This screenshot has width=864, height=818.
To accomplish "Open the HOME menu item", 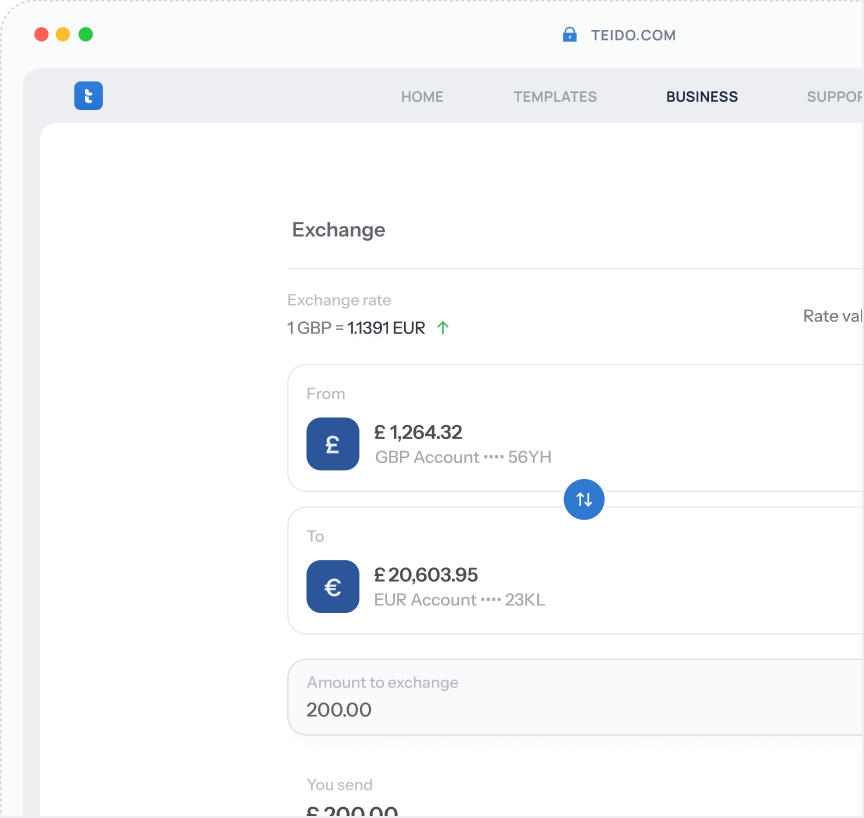I will point(422,97).
